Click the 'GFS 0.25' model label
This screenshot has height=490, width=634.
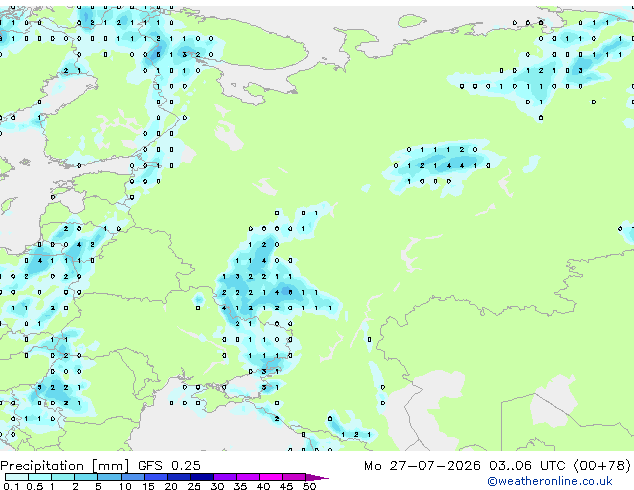click(169, 465)
